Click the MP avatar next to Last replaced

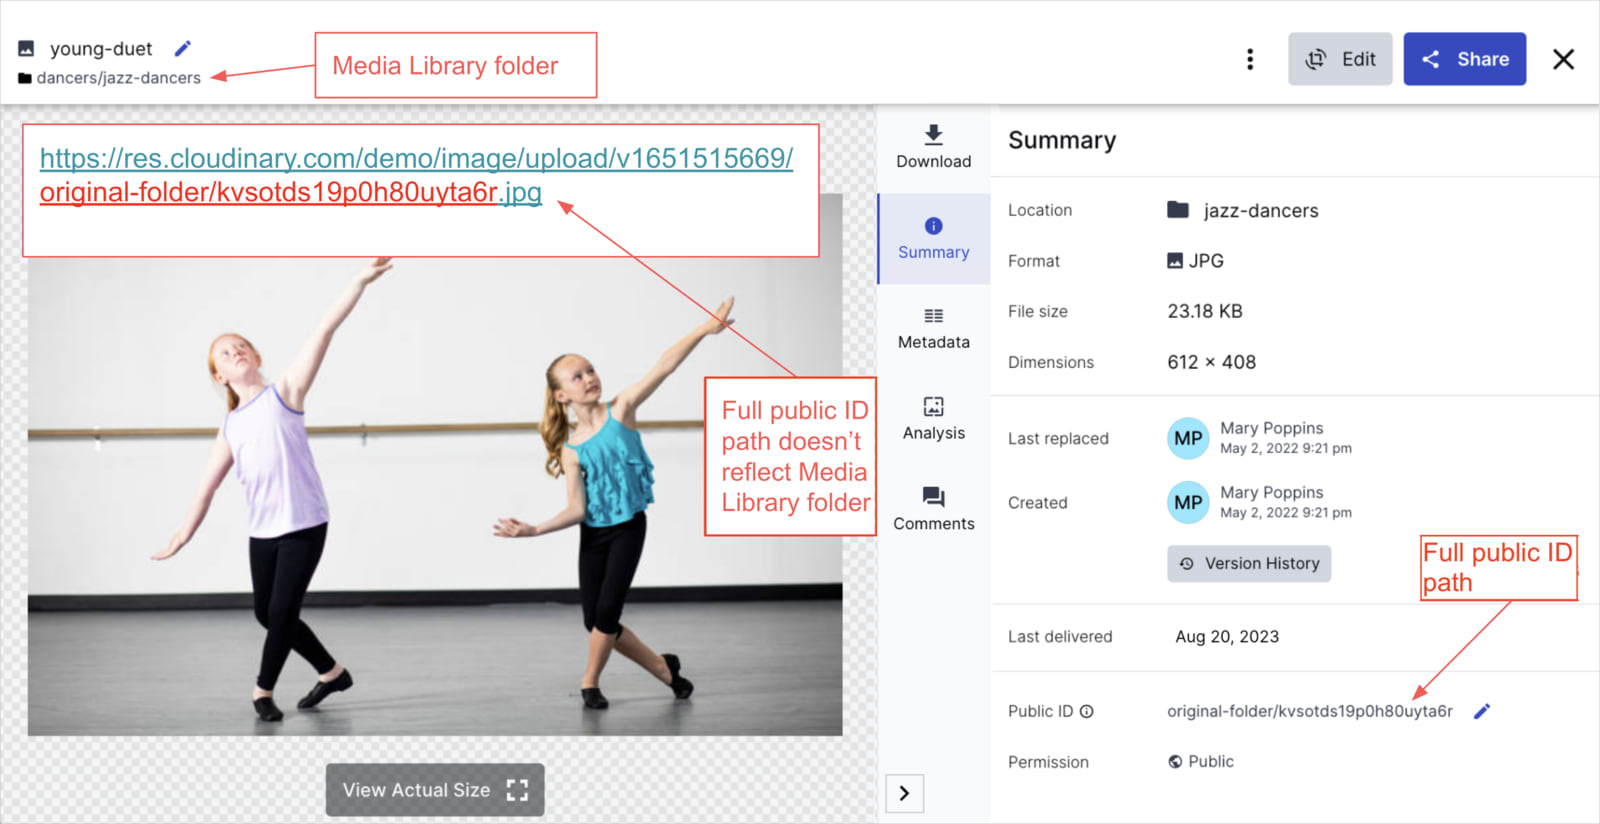[1188, 438]
